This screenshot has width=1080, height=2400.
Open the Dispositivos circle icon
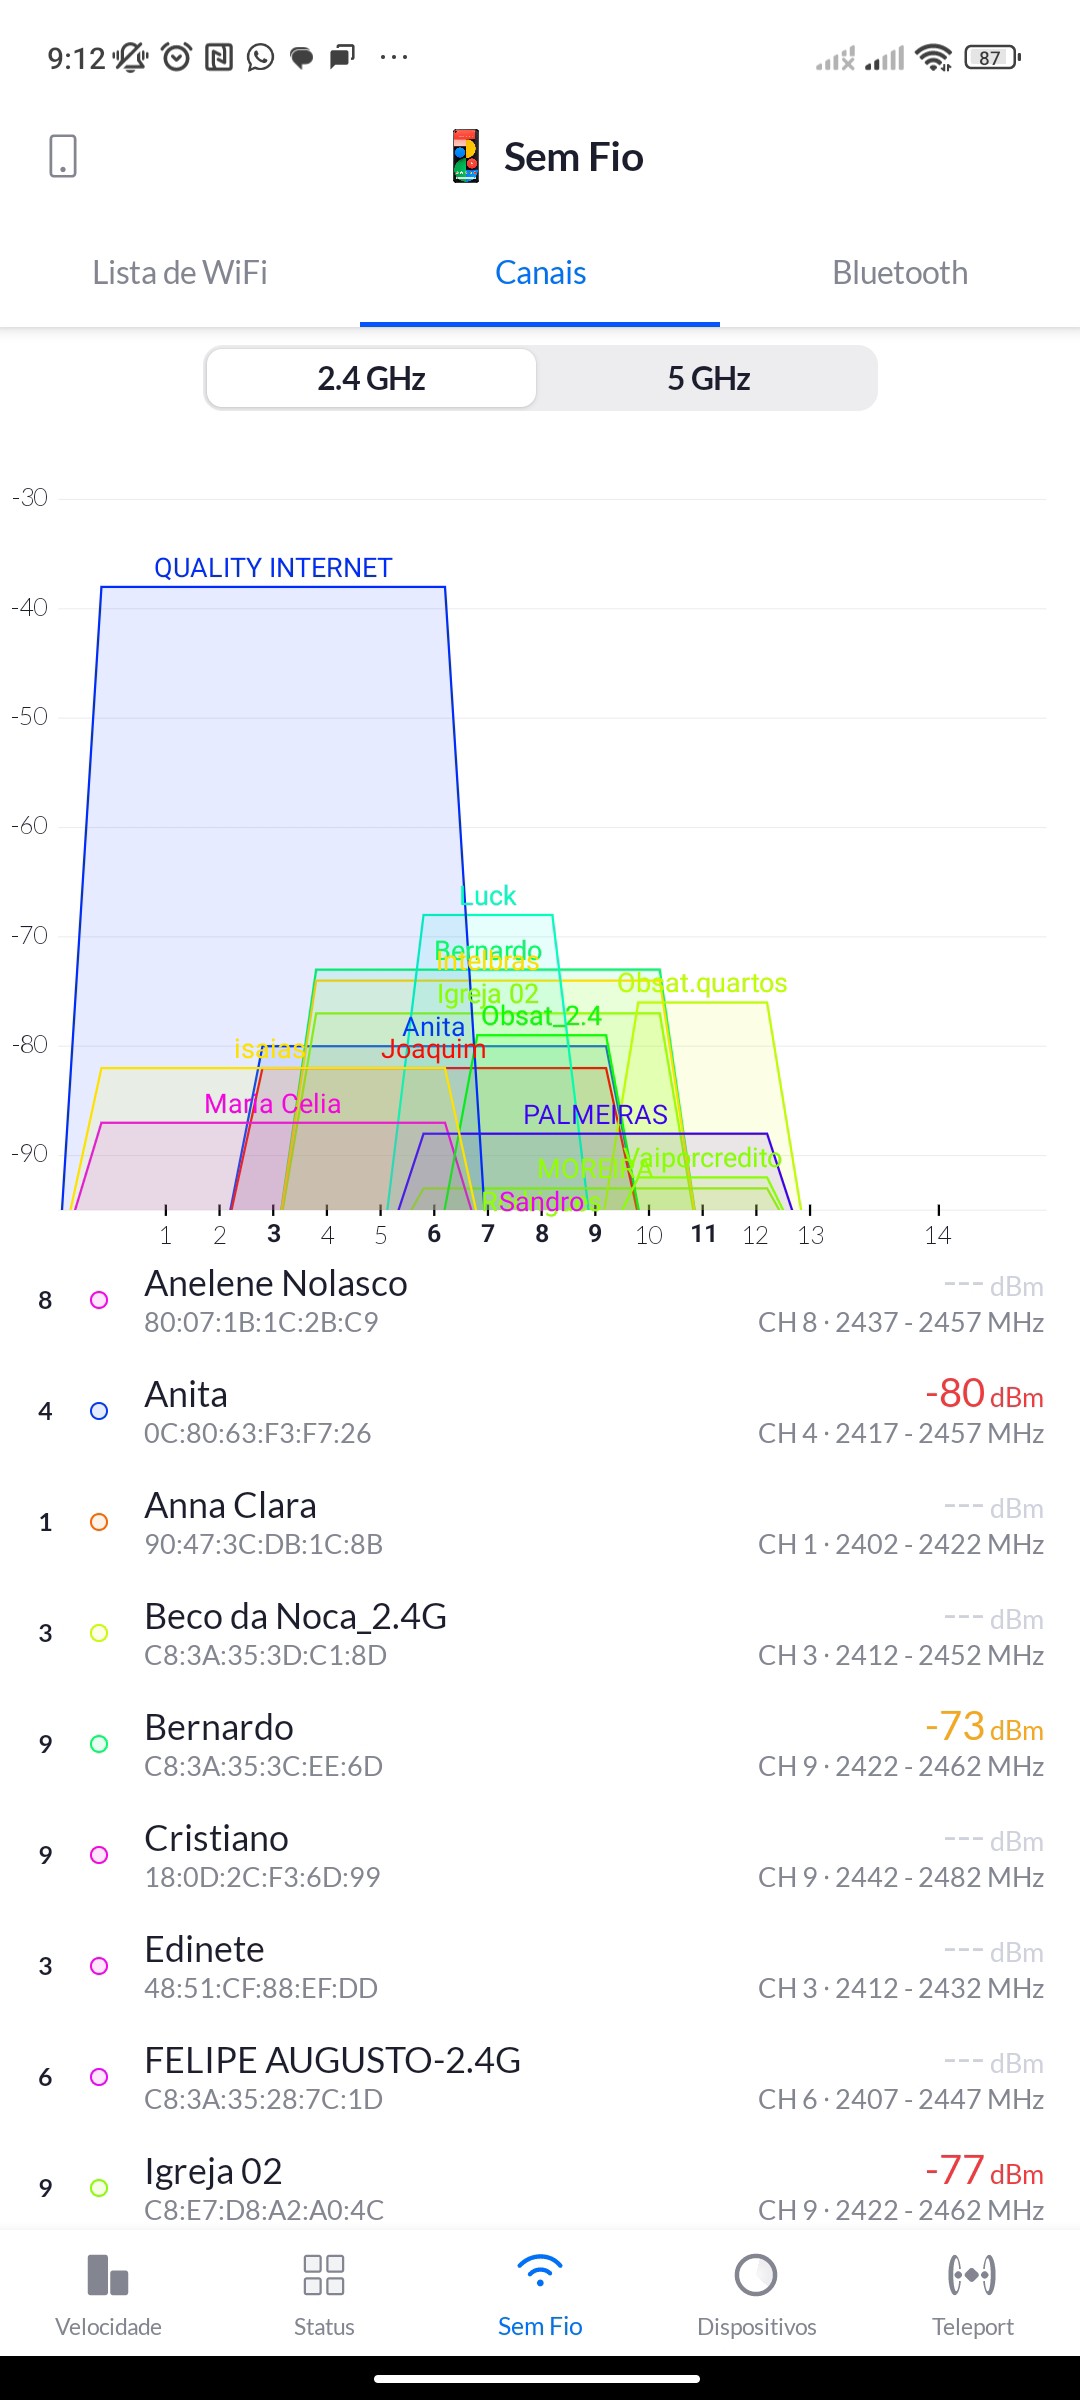(x=756, y=2275)
